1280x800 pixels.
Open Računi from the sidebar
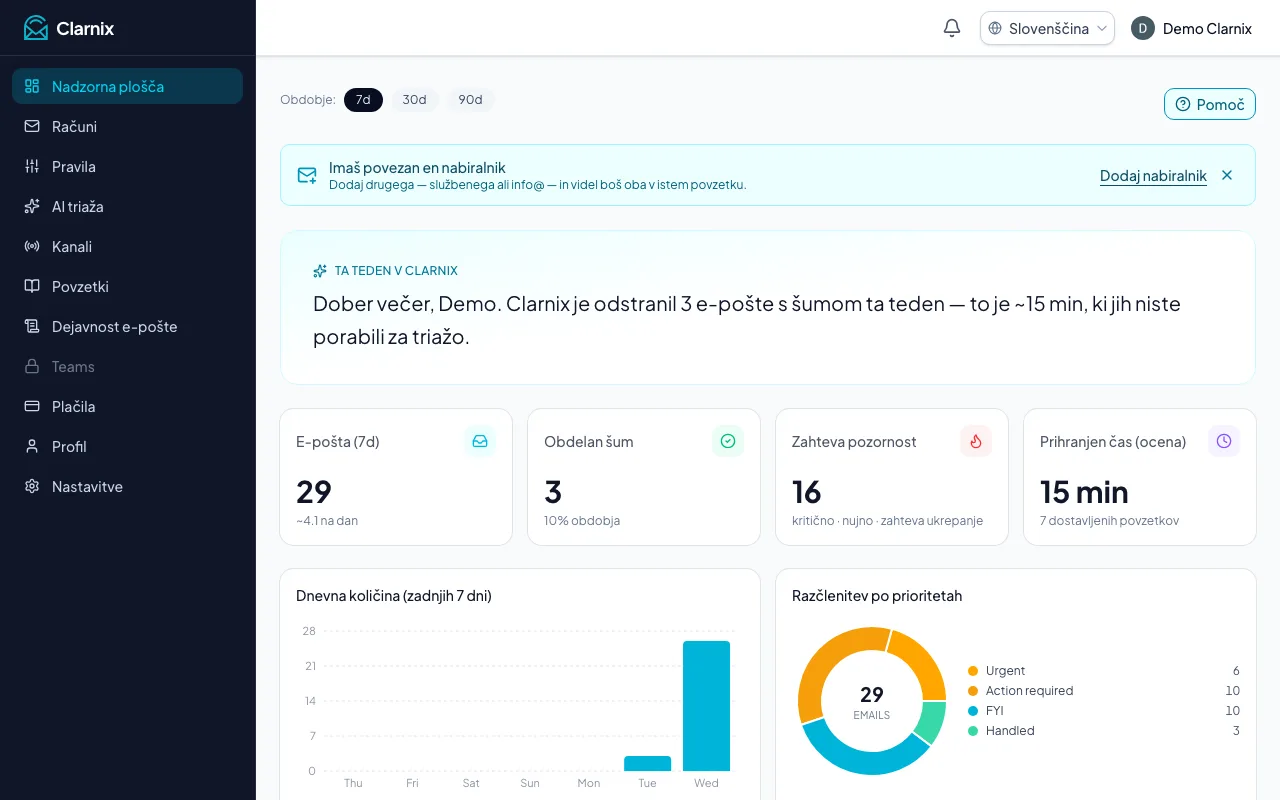(x=127, y=126)
